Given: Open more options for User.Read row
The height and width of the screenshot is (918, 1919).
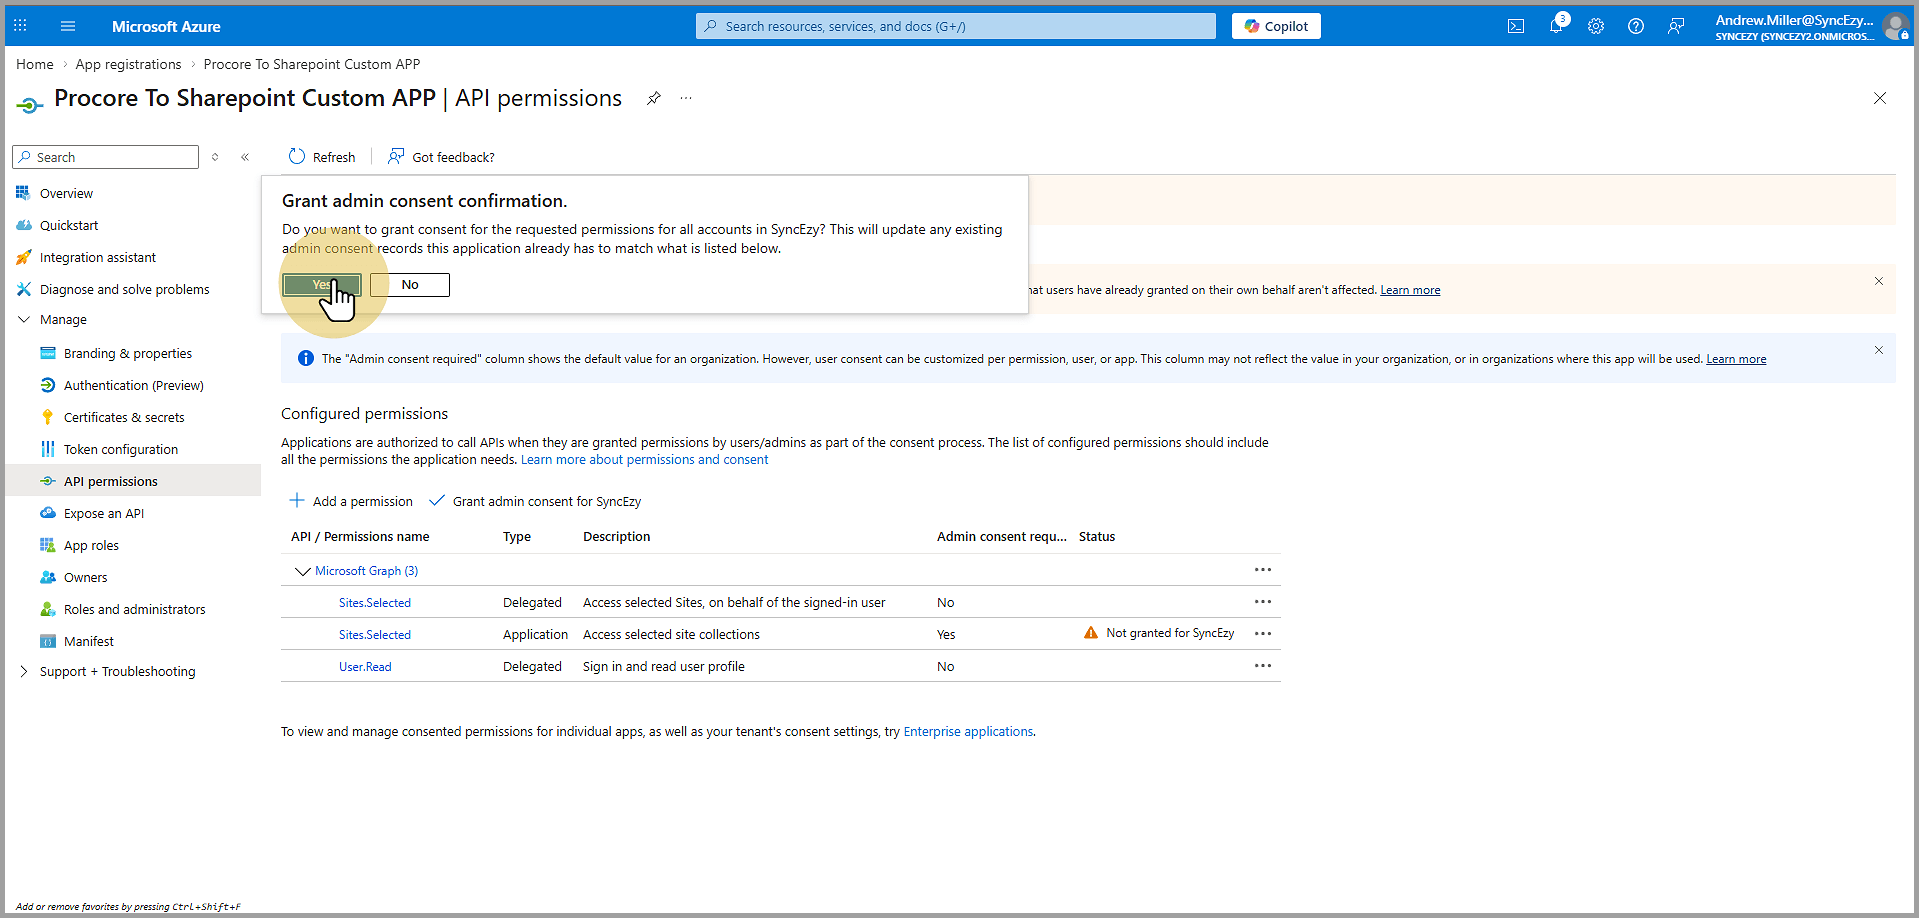Looking at the screenshot, I should click(1263, 666).
